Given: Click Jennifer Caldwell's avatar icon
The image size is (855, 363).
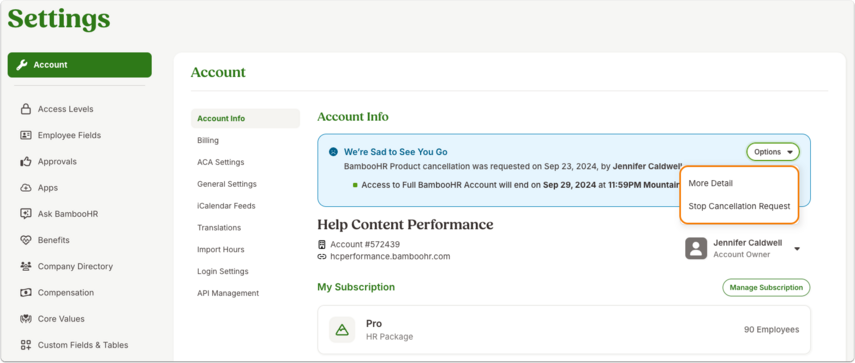Looking at the screenshot, I should pos(696,249).
